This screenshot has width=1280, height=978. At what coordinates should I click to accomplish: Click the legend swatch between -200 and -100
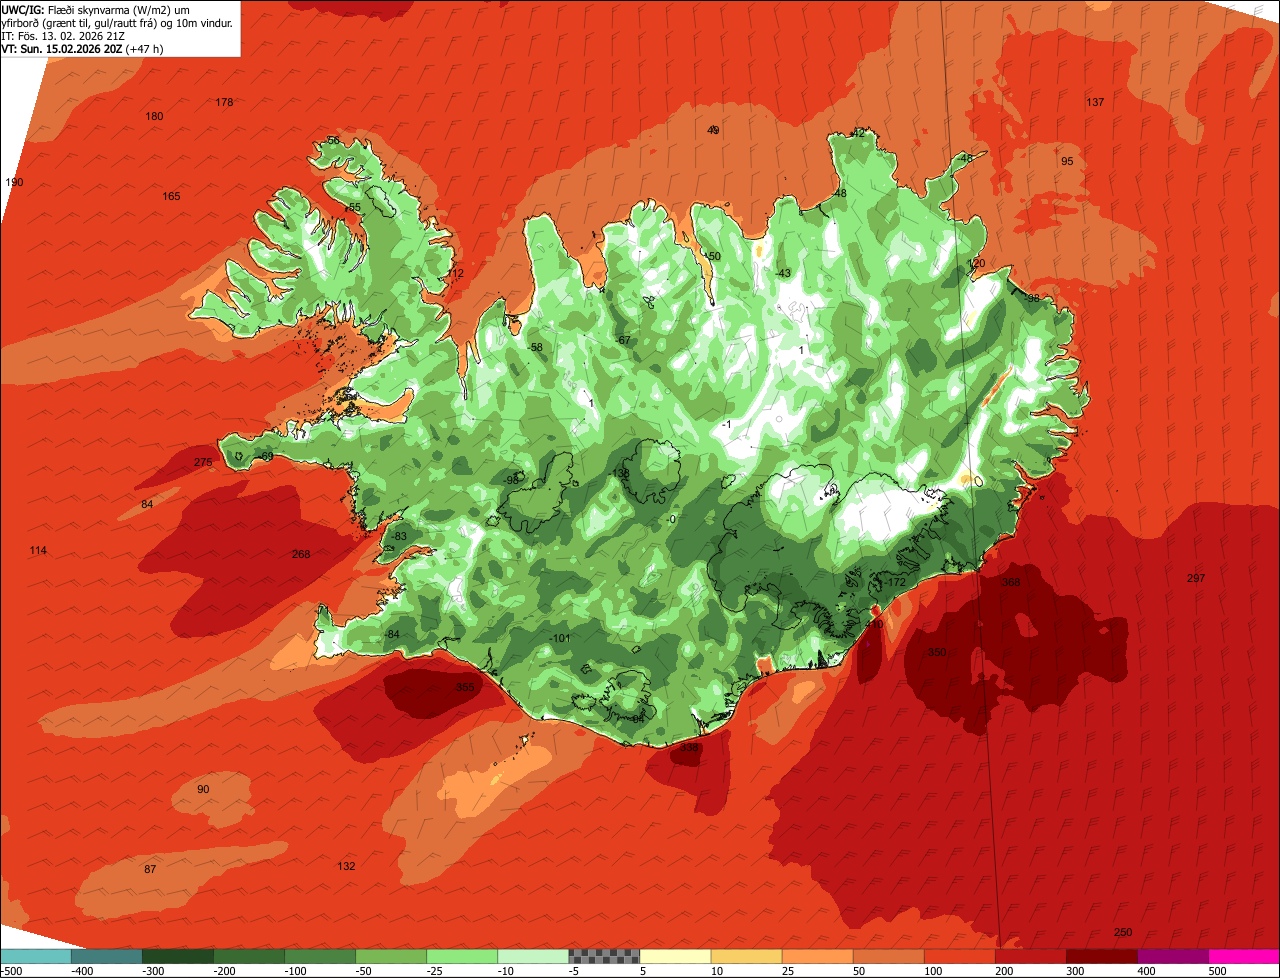coord(249,956)
